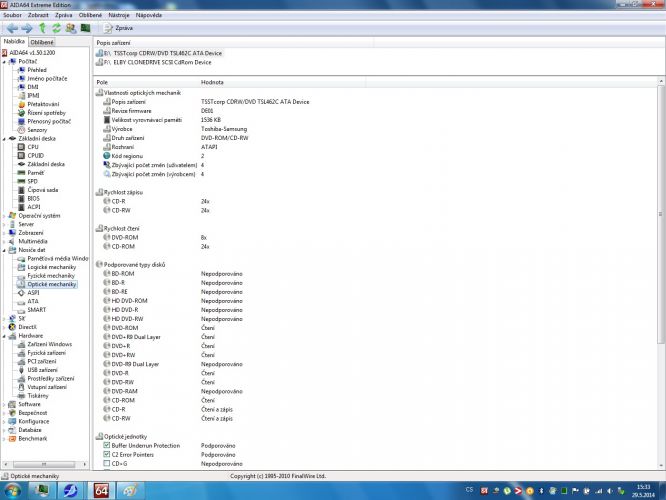The image size is (666, 500).
Task: Click the AIDA64 taskbar icon
Action: pyautogui.click(x=101, y=491)
